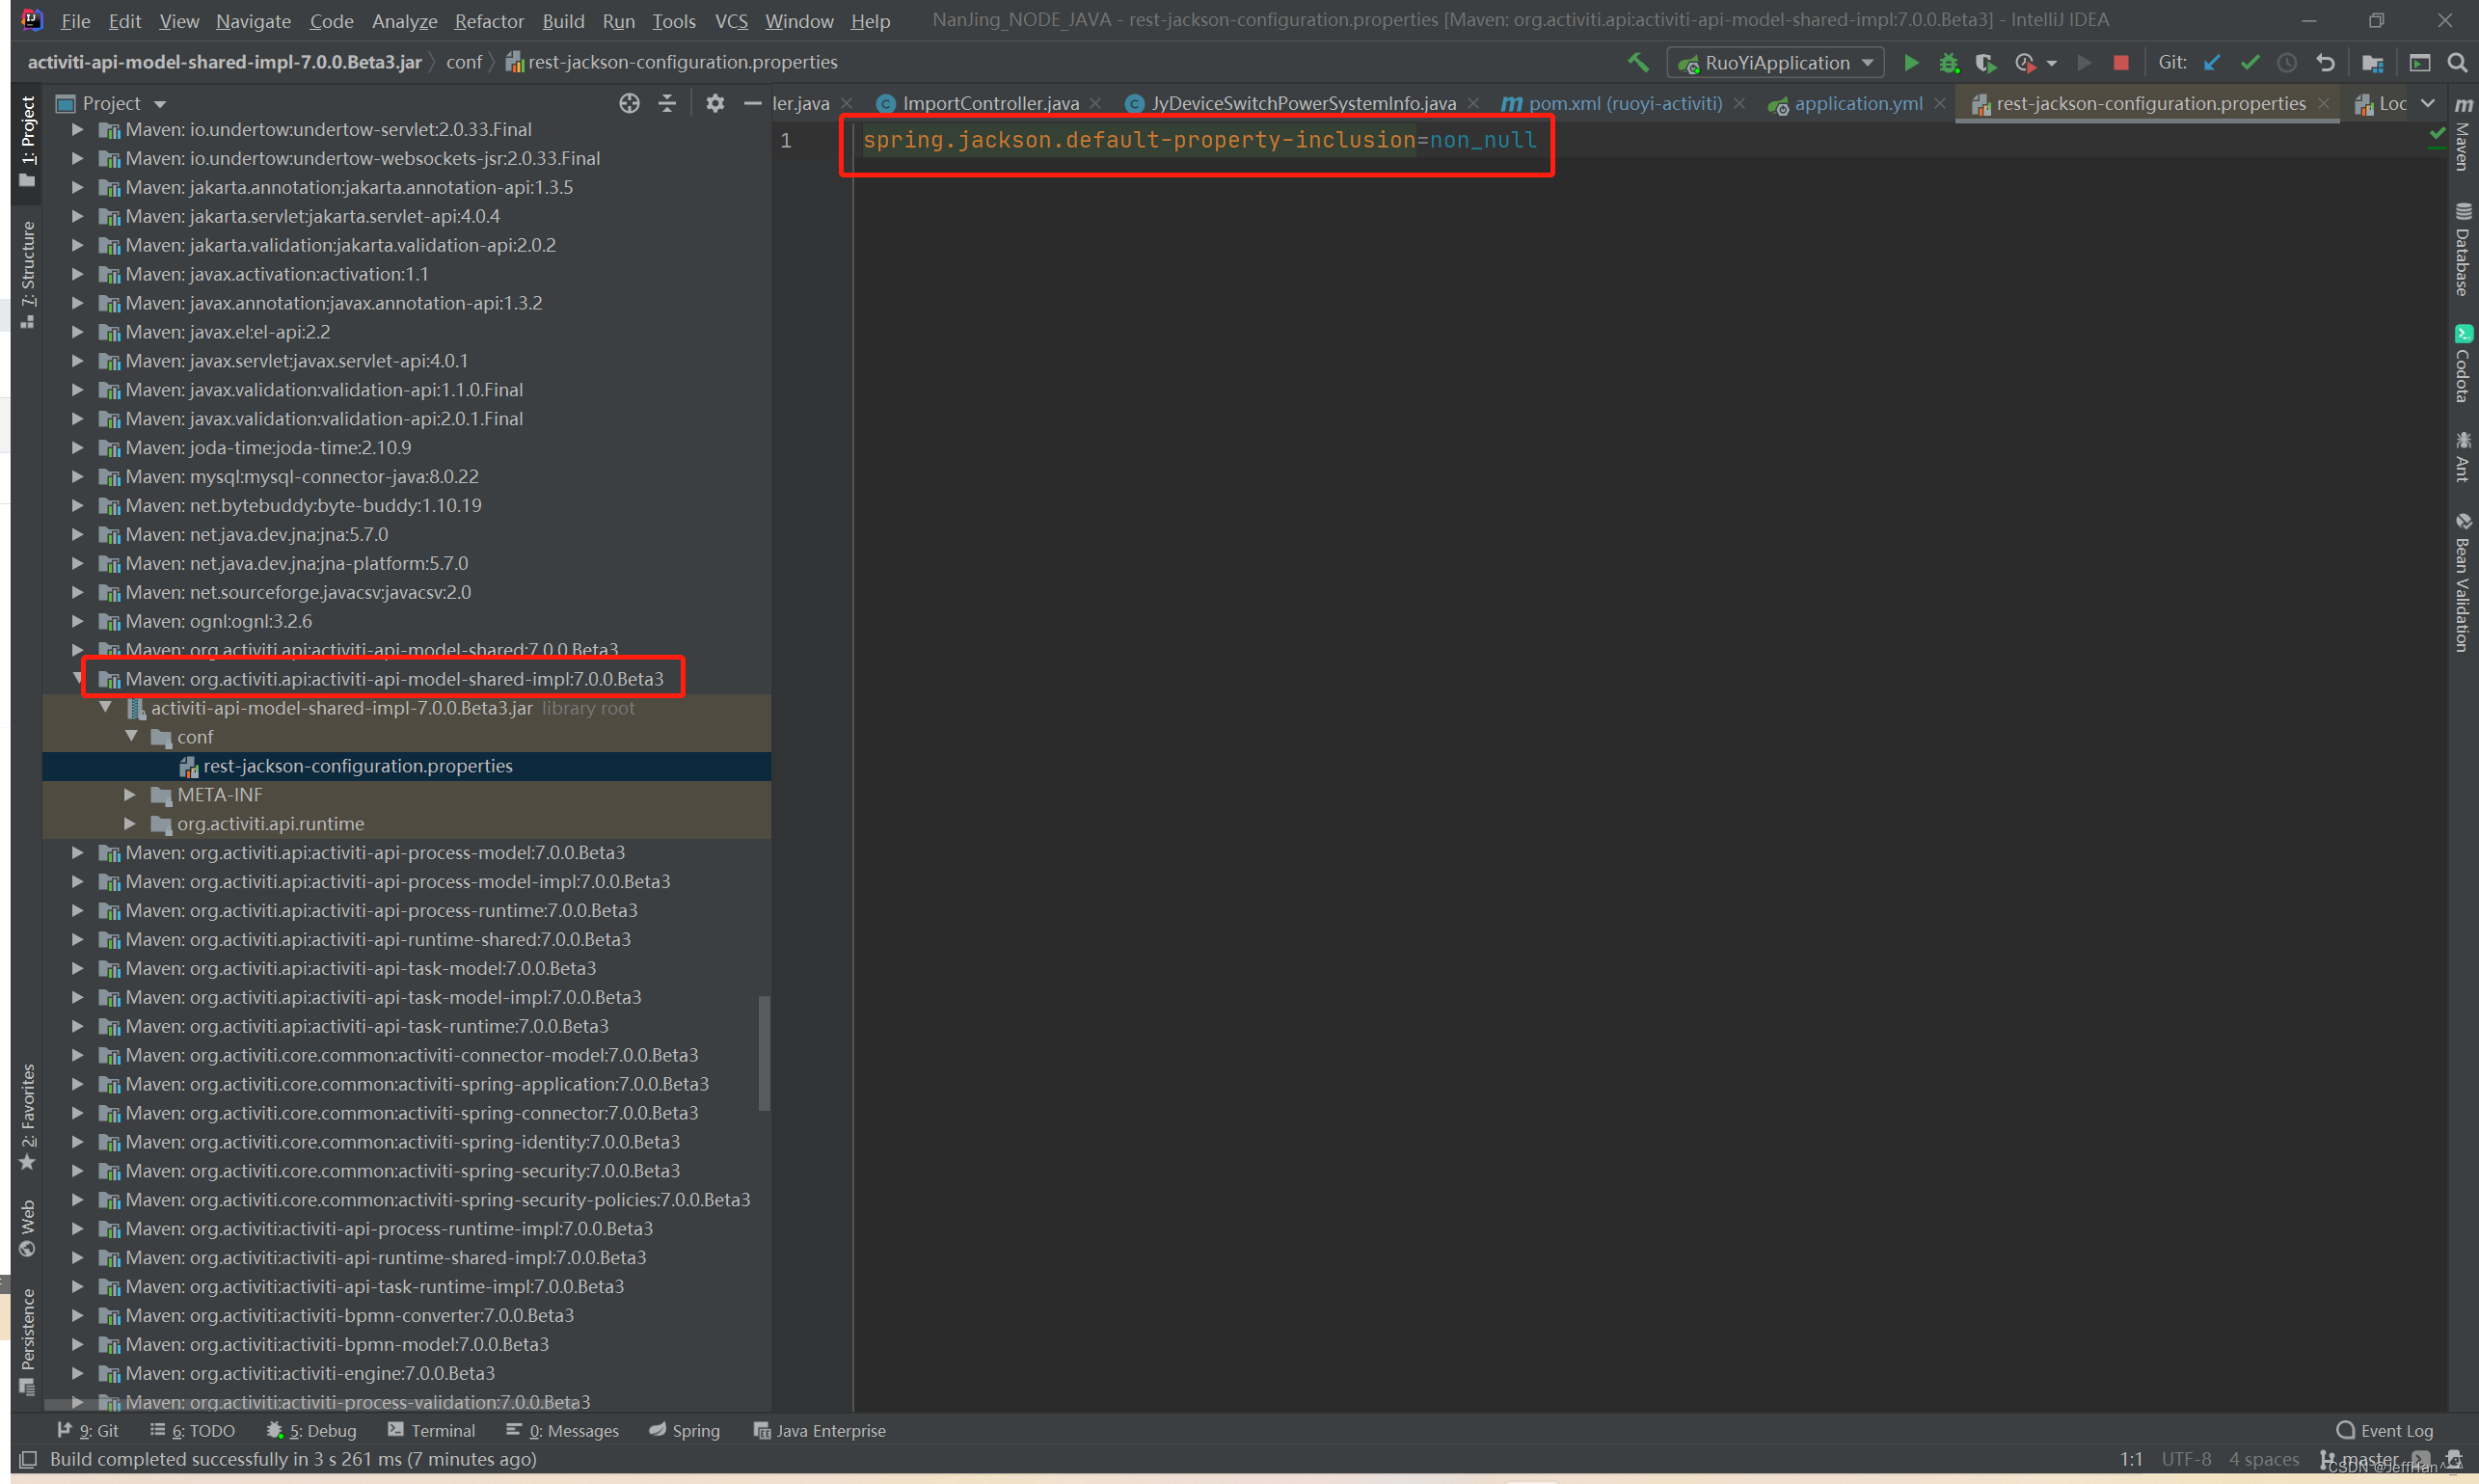
Task: Switch to the application.yml tab
Action: tap(1857, 103)
